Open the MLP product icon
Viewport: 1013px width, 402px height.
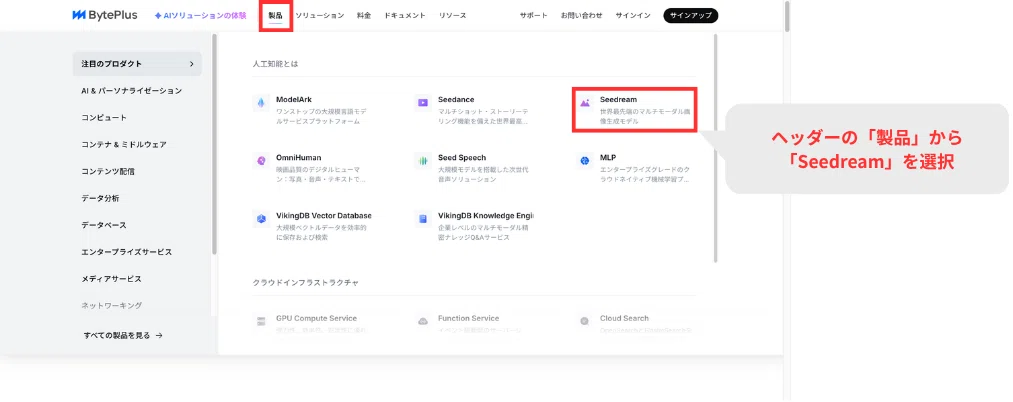tap(585, 161)
